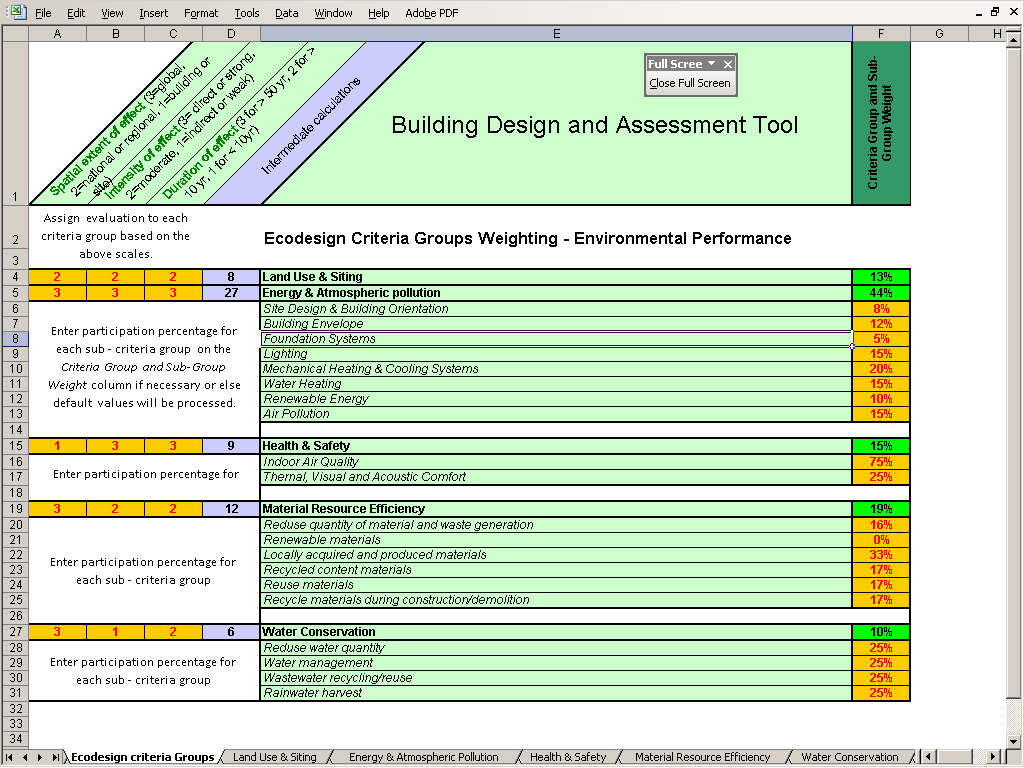The image size is (1024, 768).
Task: Click horizontal scrollbar right arrow
Action: [993, 757]
